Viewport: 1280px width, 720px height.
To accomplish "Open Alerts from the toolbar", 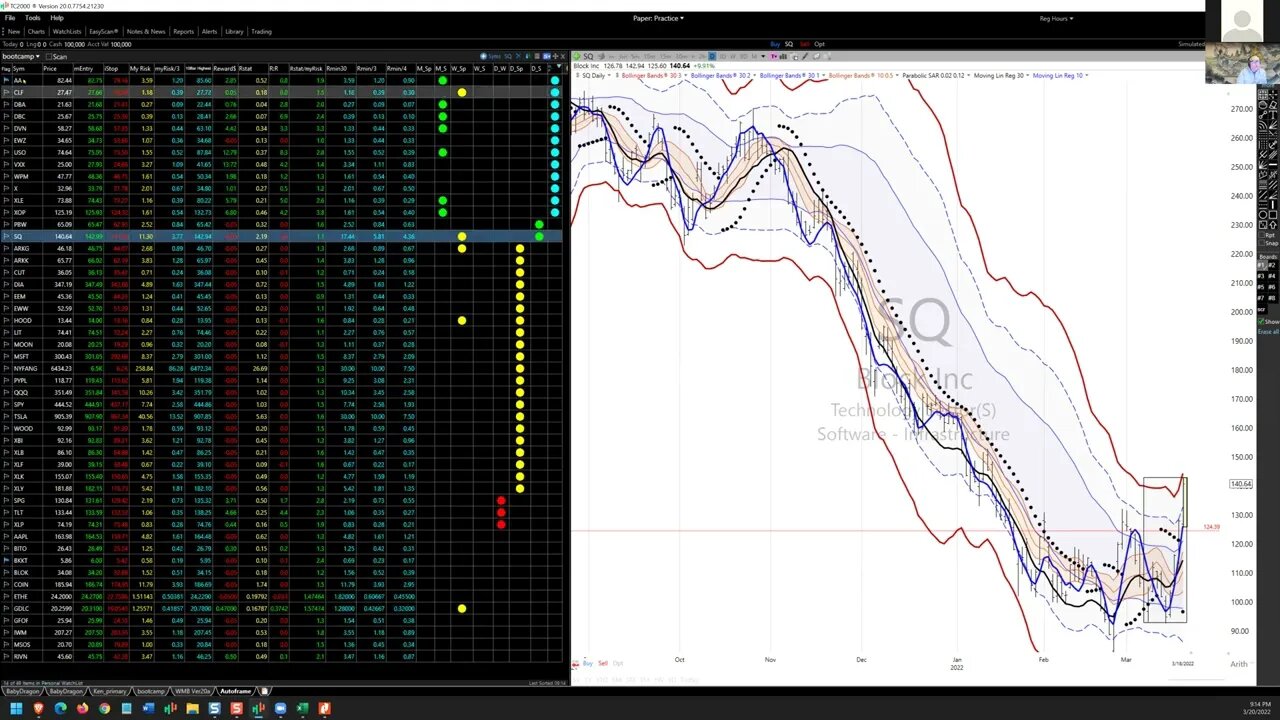I will click(209, 31).
